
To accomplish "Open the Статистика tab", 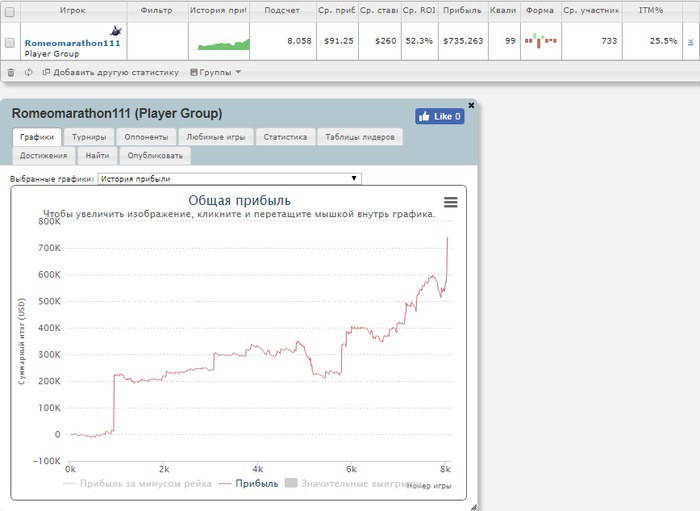I will 285,137.
